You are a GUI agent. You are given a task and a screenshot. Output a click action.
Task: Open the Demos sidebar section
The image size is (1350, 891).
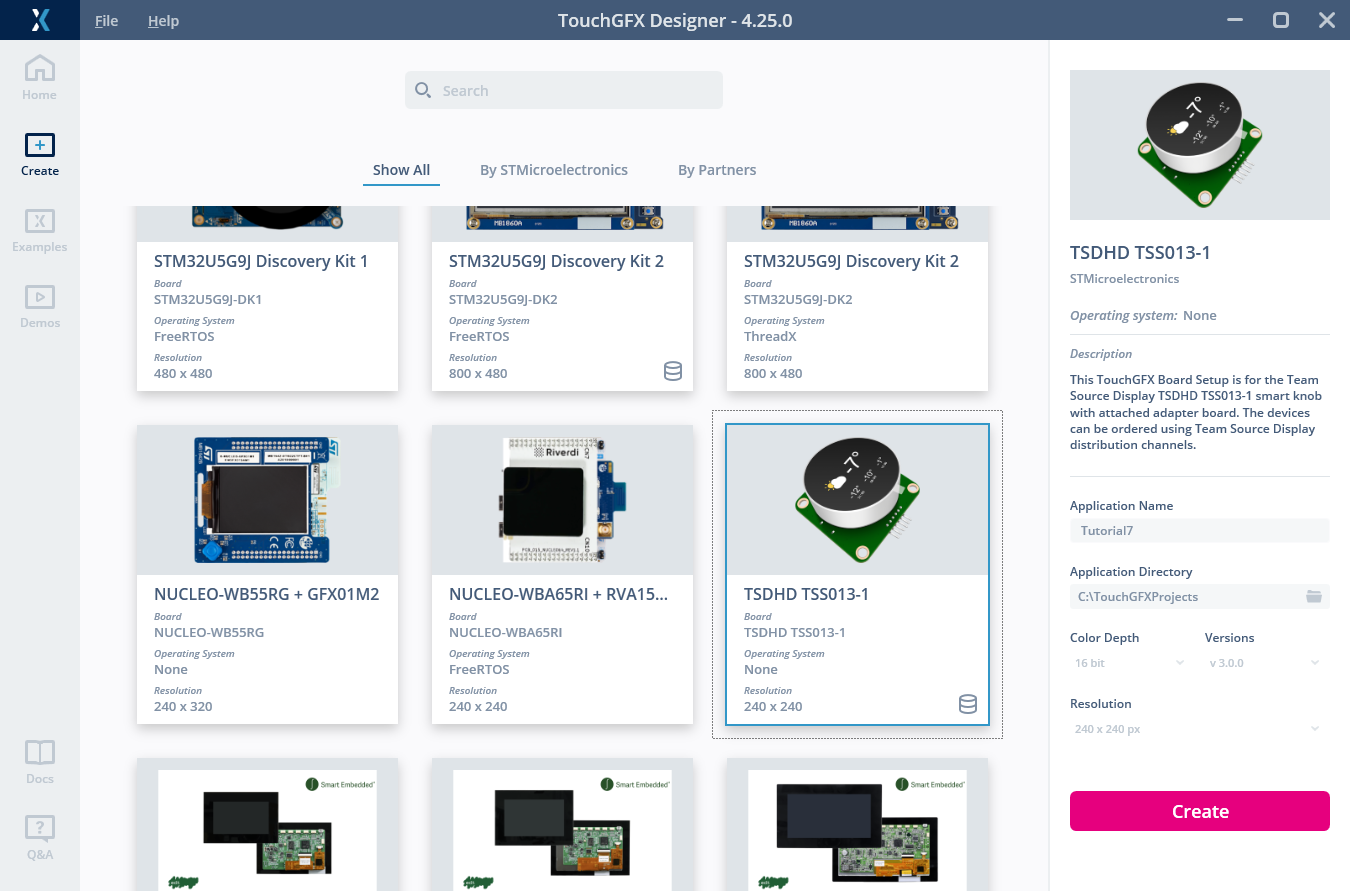coord(40,306)
